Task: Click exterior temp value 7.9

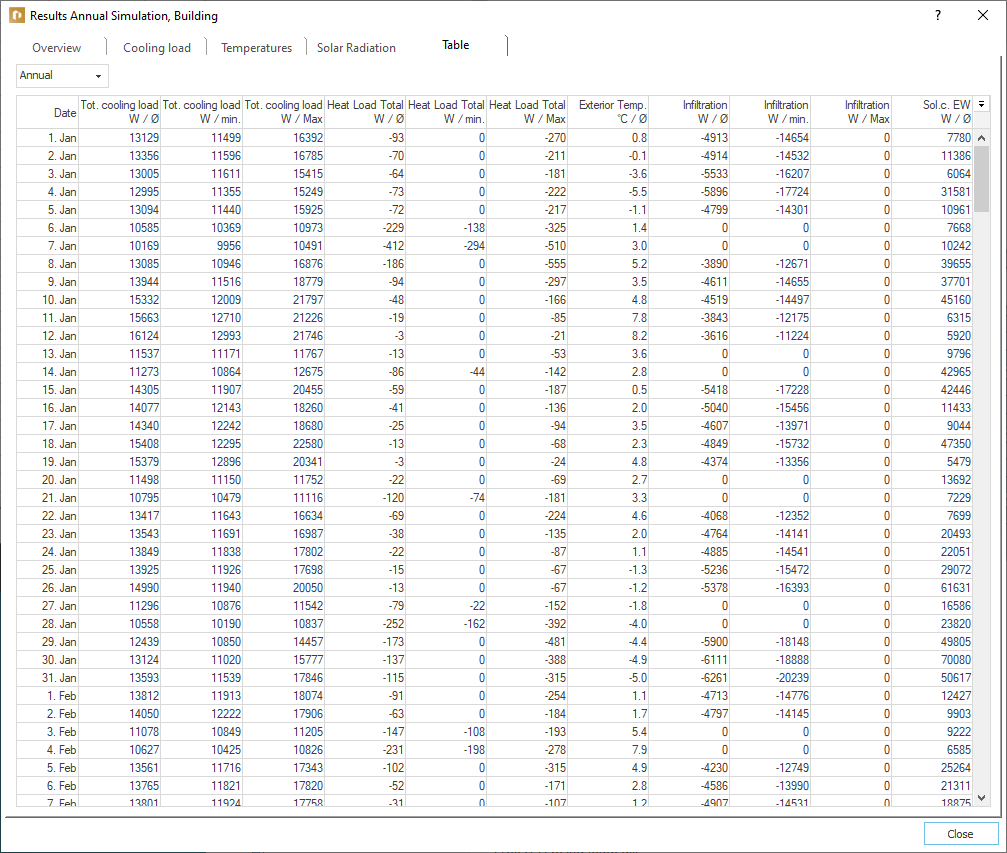Action: [x=608, y=750]
